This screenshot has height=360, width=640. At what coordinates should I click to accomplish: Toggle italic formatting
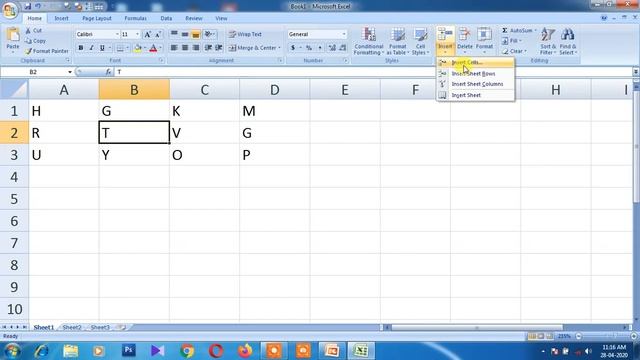click(x=91, y=48)
